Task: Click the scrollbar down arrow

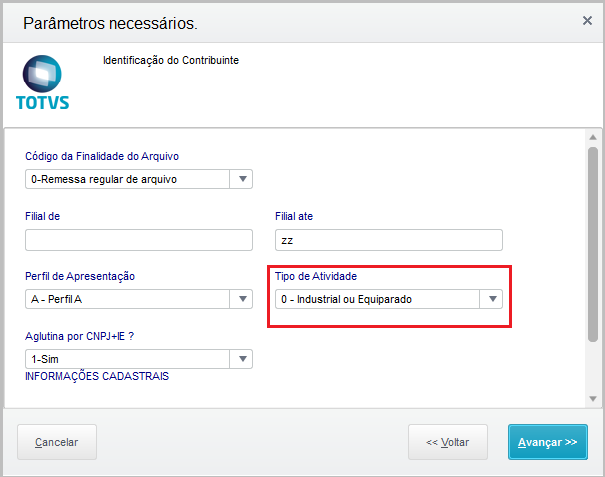Action: (592, 399)
